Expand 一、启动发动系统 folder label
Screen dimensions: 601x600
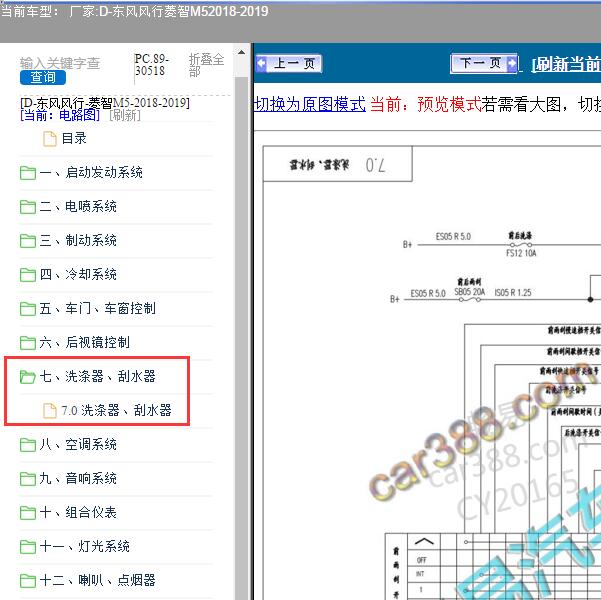[x=91, y=173]
